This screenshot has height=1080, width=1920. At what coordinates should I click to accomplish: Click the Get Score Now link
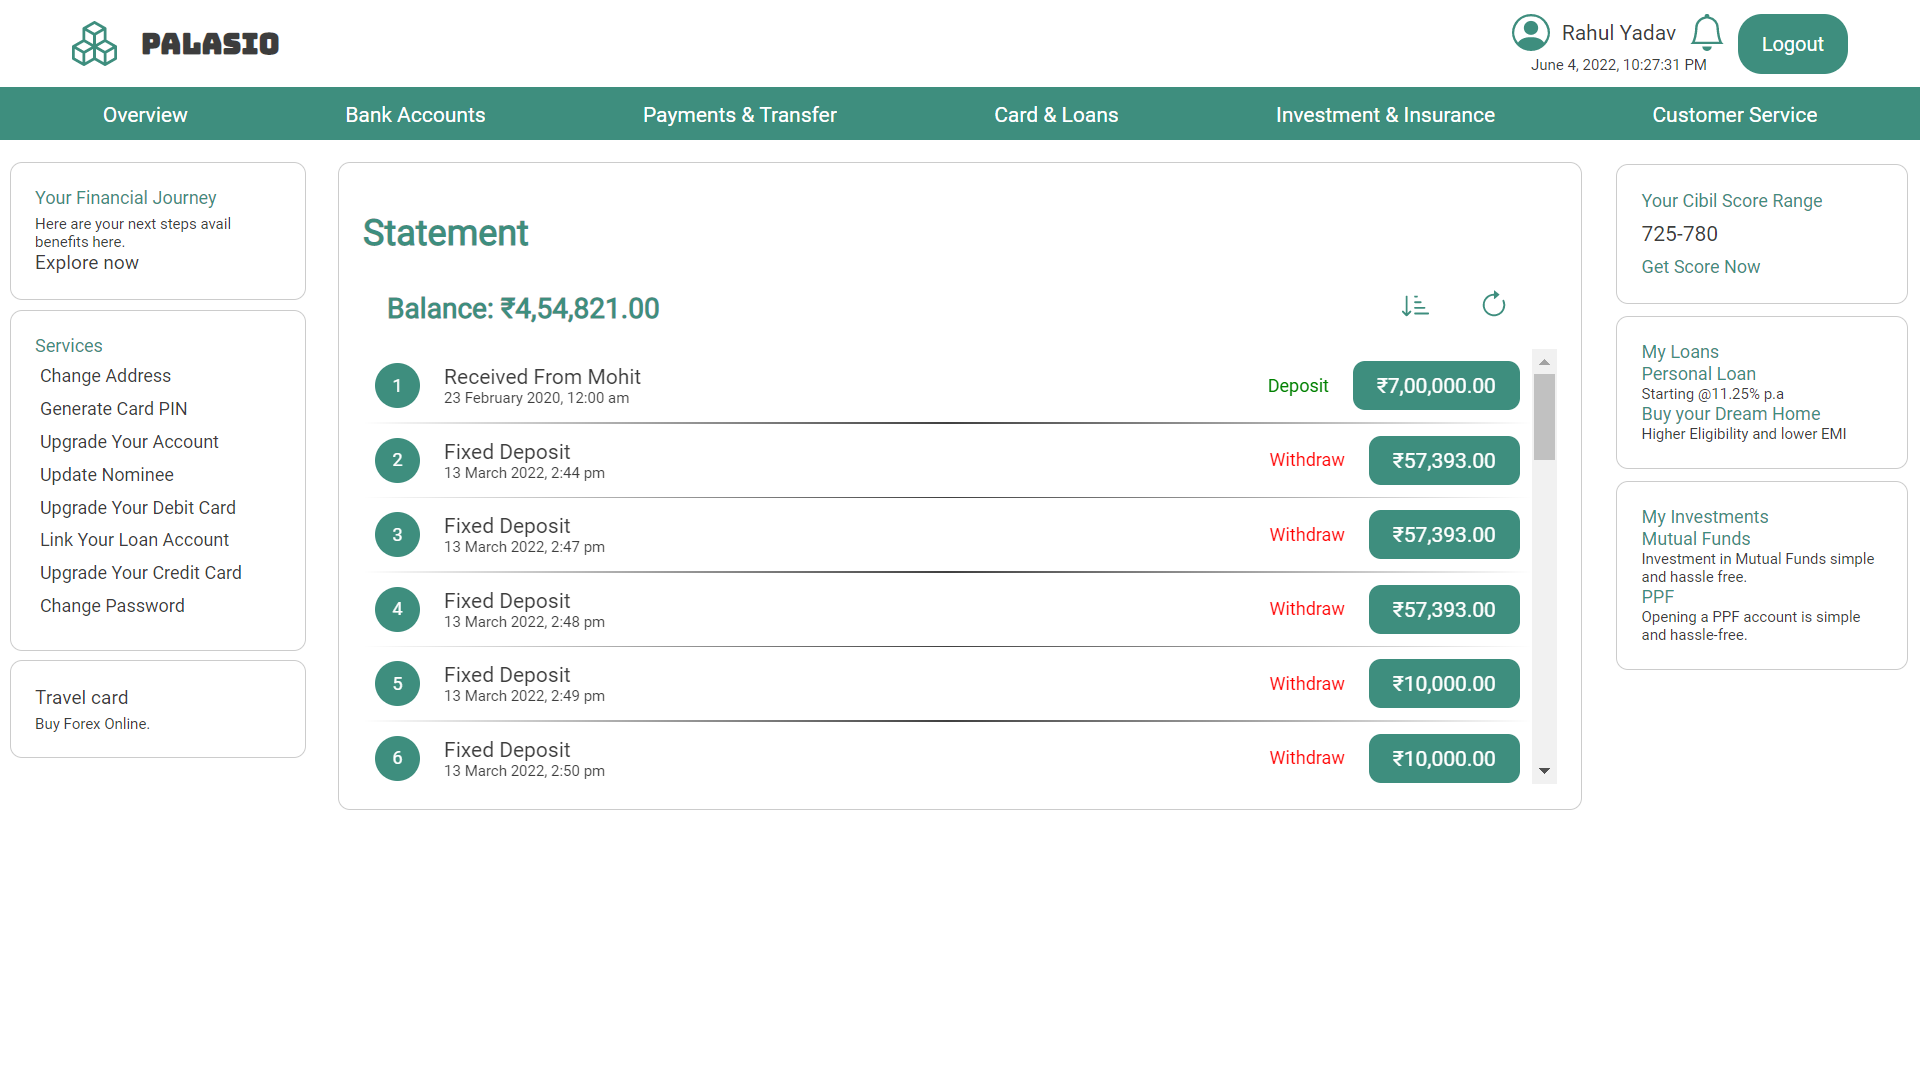[x=1700, y=267]
